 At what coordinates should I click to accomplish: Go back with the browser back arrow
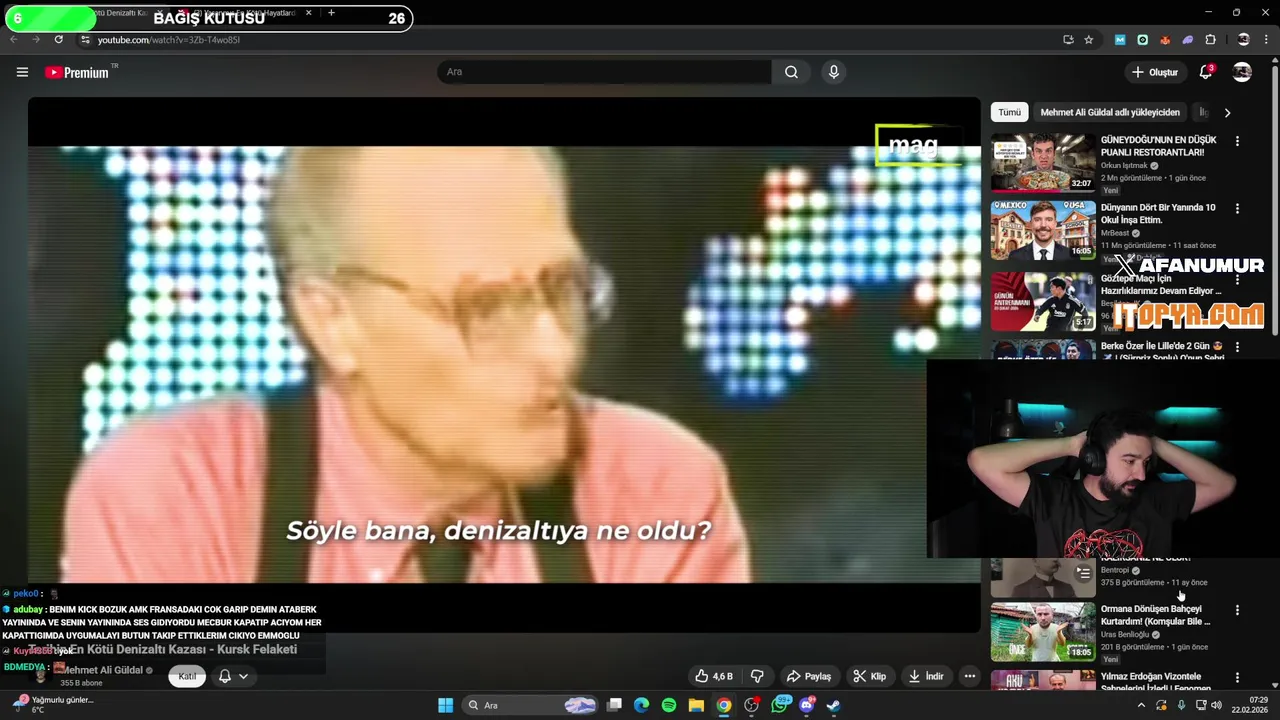14,40
